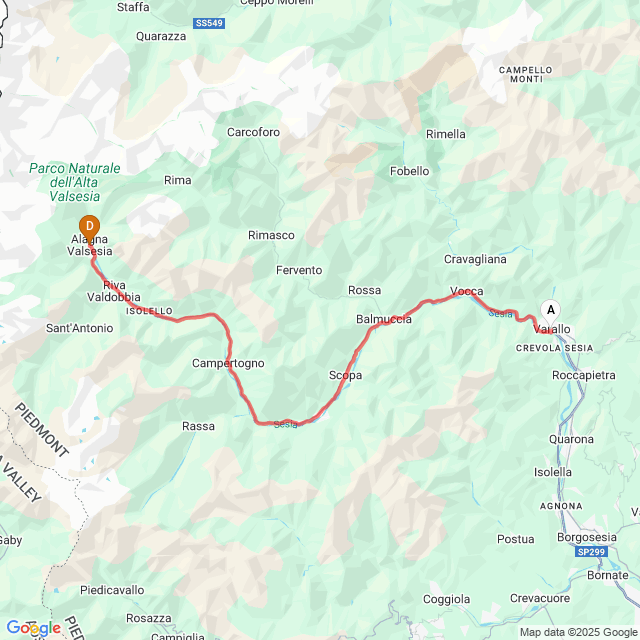640x640 pixels.
Task: Click the Vocca town label
Action: coord(467,291)
